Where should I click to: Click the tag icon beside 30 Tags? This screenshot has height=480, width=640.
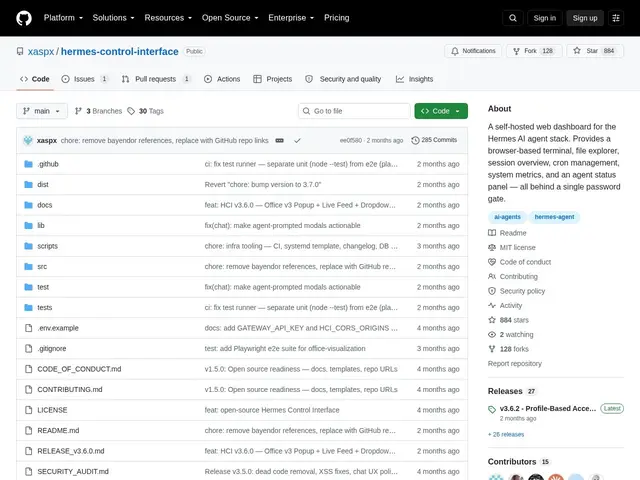pyautogui.click(x=131, y=111)
